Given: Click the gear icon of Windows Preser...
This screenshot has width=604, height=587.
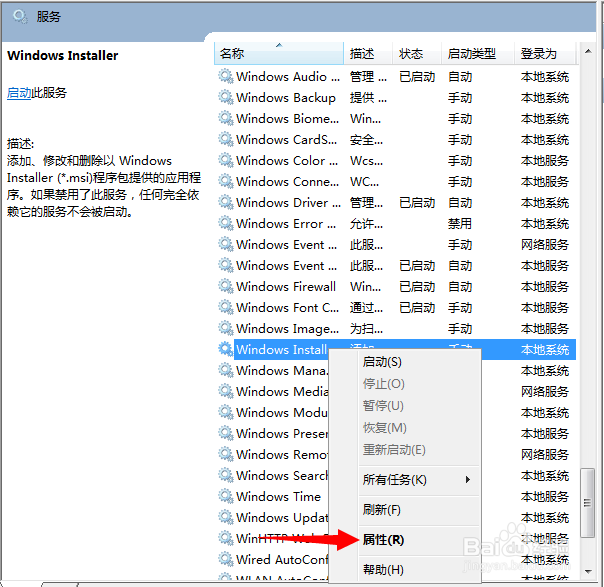Looking at the screenshot, I should click(226, 433).
